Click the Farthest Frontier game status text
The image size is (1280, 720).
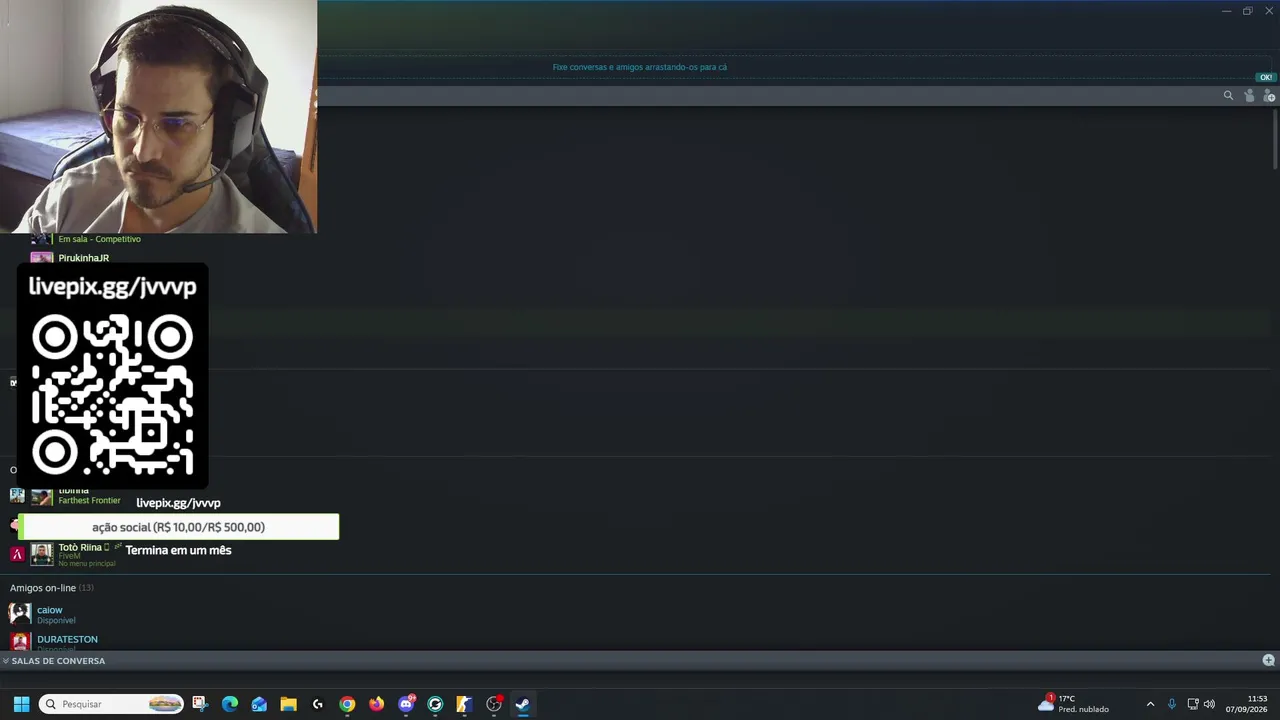(89, 500)
